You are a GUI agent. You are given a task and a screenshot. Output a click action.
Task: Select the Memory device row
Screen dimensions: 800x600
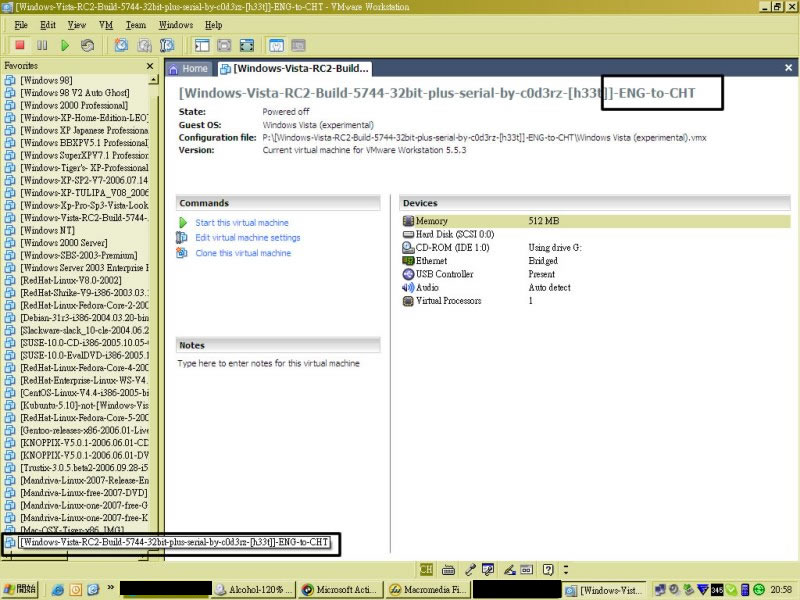(595, 221)
